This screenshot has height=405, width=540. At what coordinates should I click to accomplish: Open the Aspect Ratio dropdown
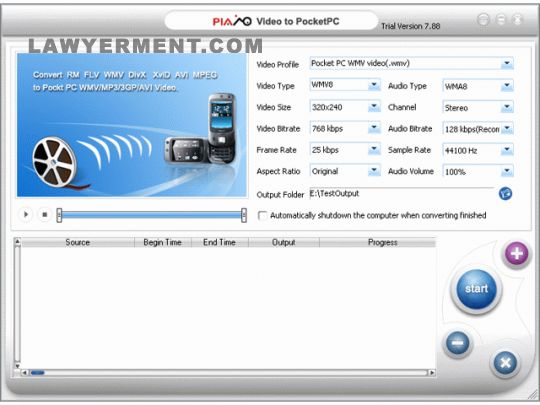pos(374,171)
